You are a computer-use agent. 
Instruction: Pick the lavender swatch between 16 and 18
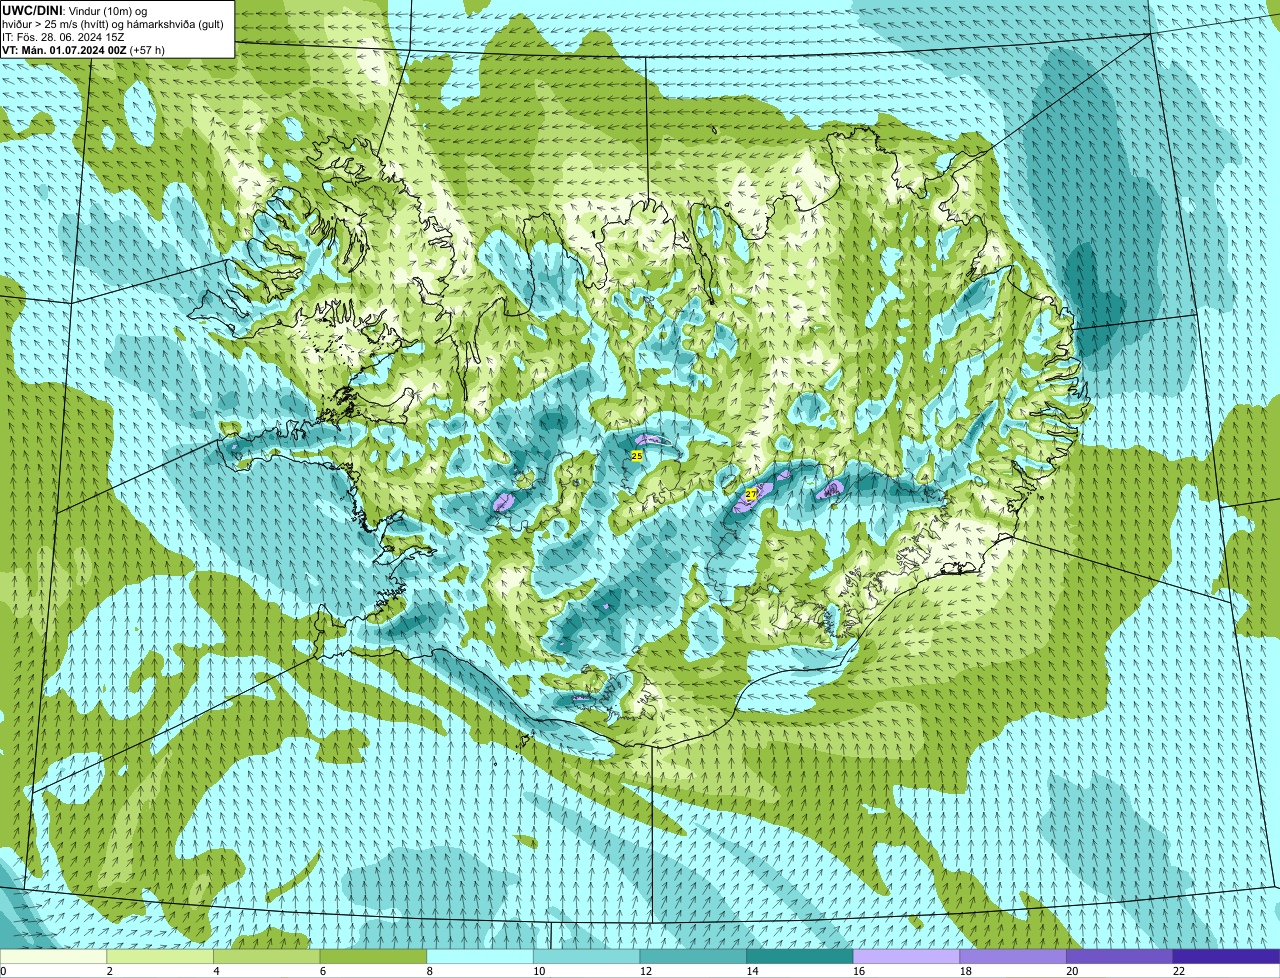tap(906, 956)
